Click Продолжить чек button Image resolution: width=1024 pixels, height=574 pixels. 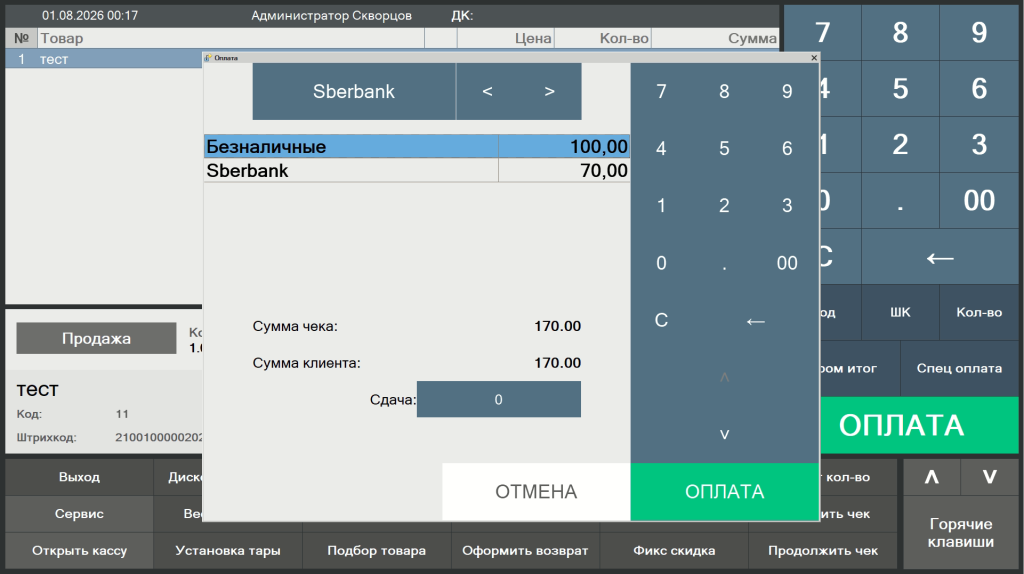click(823, 550)
